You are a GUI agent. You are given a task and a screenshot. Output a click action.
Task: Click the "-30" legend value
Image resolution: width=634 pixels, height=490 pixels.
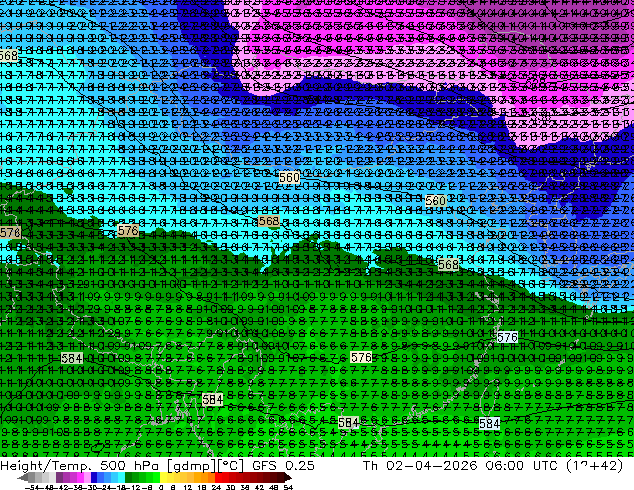coord(93,488)
